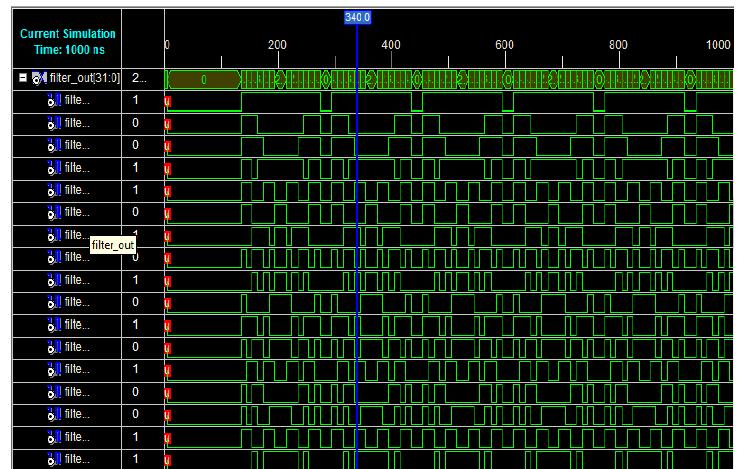Click the filter_out[31:0] value cell showing 2...
741x469 pixels.
tap(139, 78)
